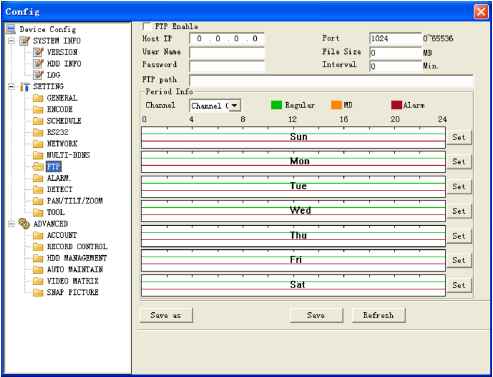Click the SETTING tools icon

pos(25,86)
